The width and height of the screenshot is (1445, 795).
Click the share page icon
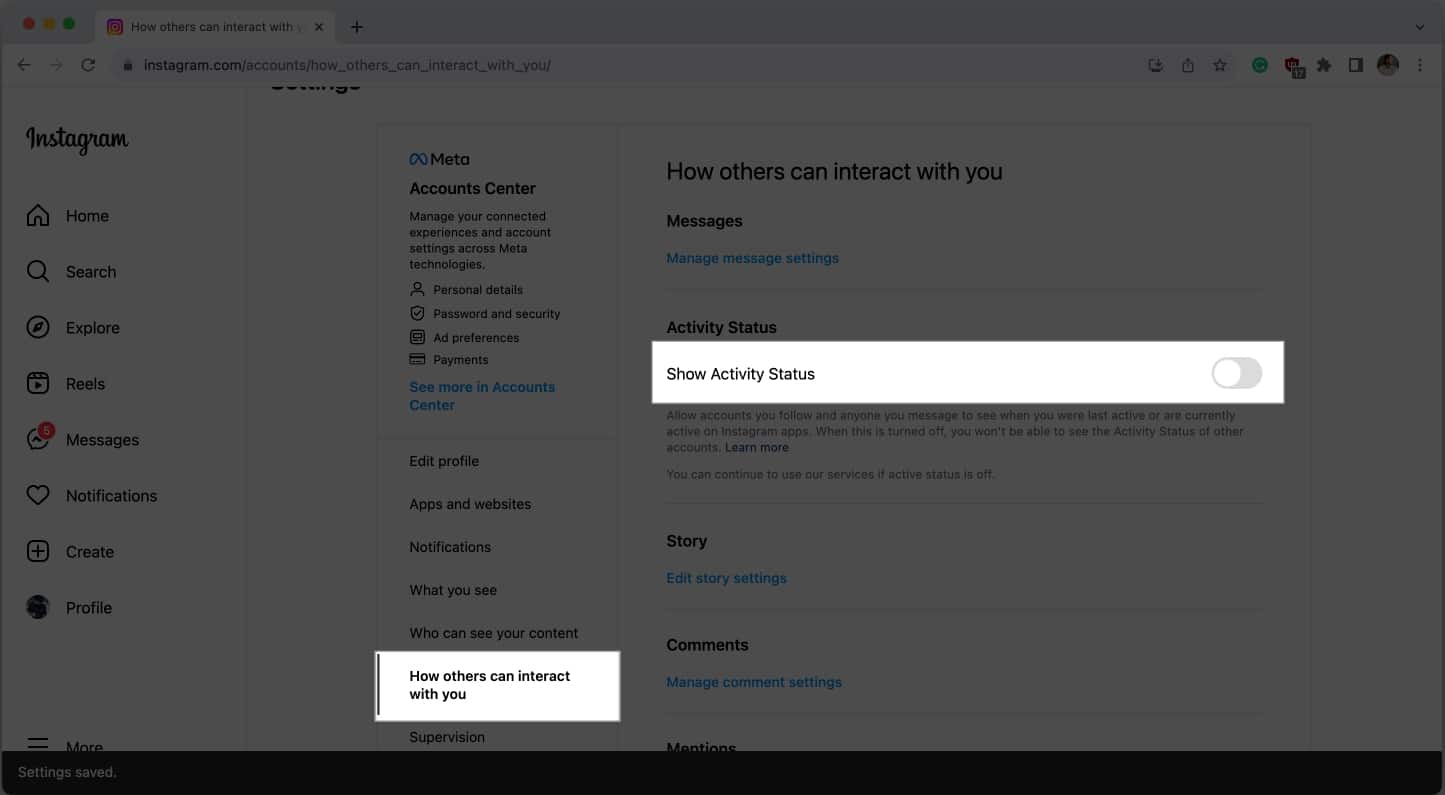tap(1188, 65)
